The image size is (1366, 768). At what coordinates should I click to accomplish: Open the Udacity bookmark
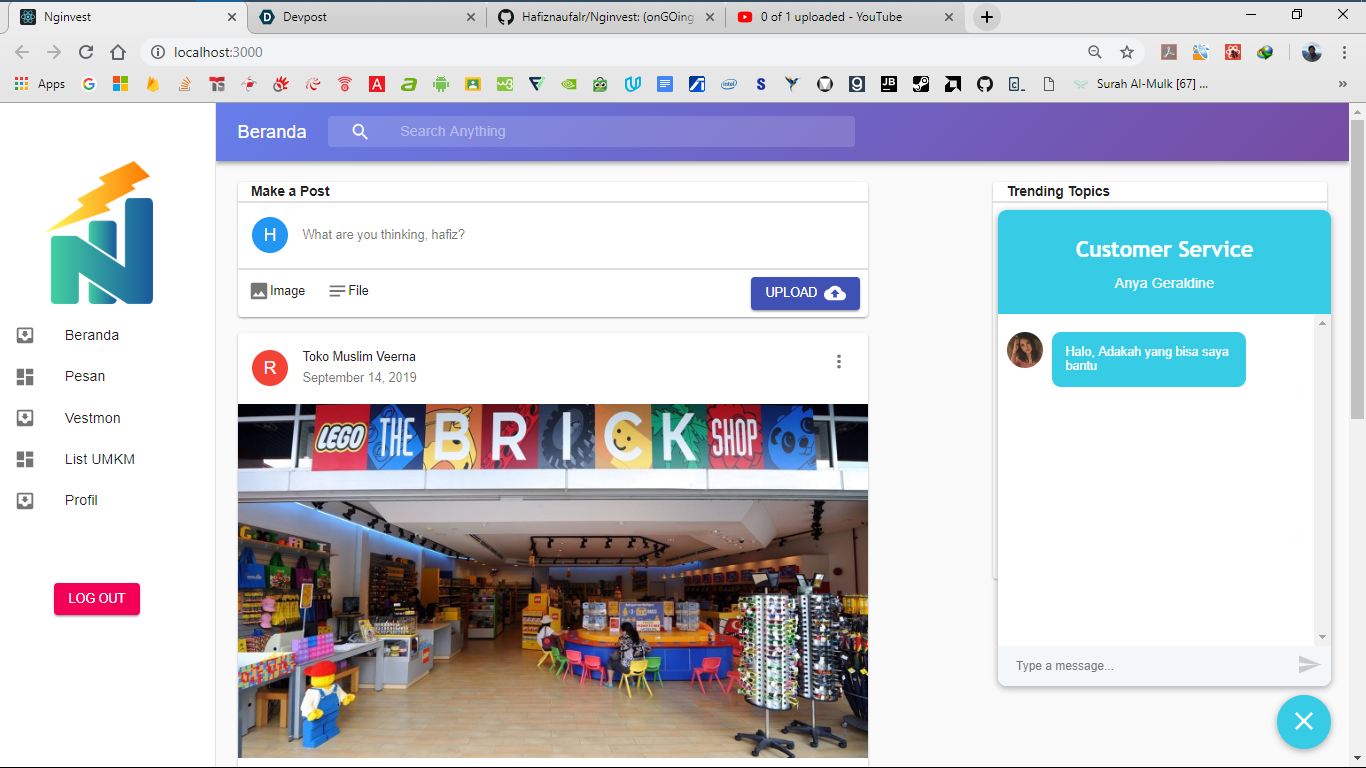coord(633,84)
